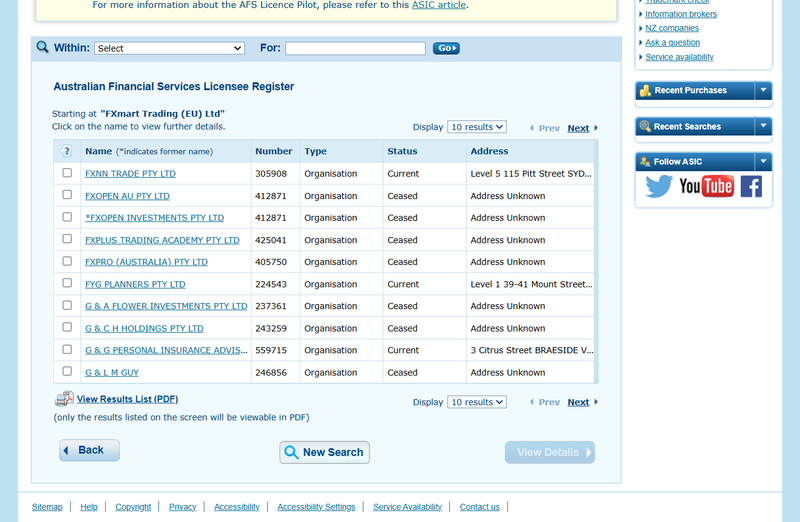Click address 'Level 1 39-41 Mount Street...'
800x522 pixels.
point(531,284)
